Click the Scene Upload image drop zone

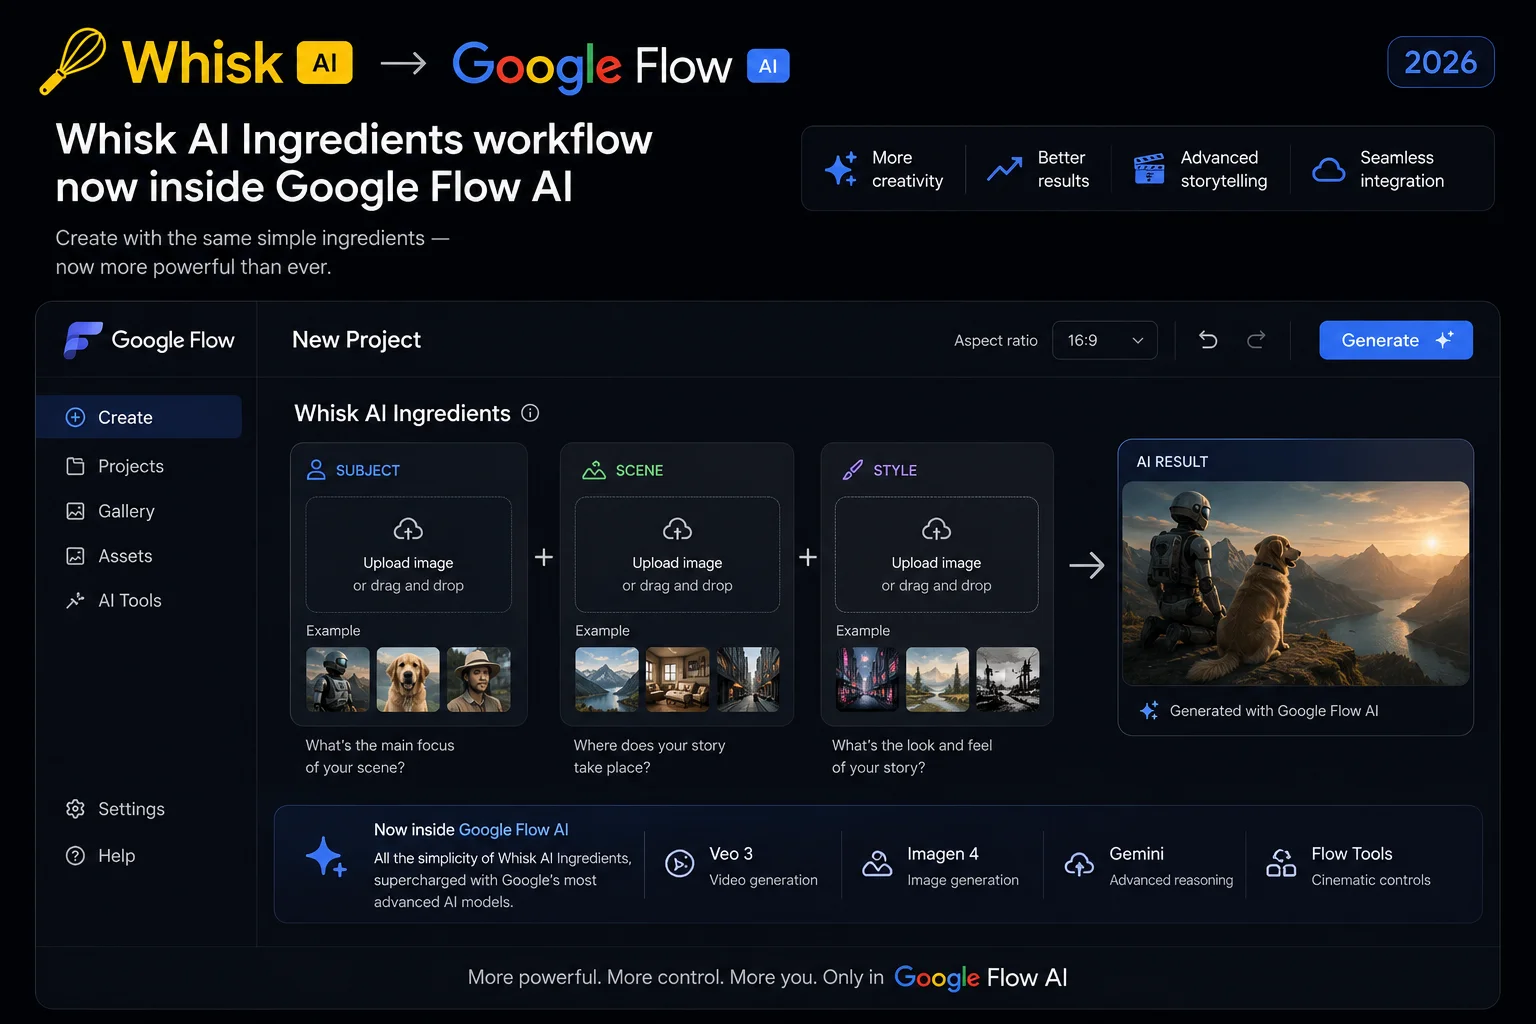pyautogui.click(x=677, y=555)
